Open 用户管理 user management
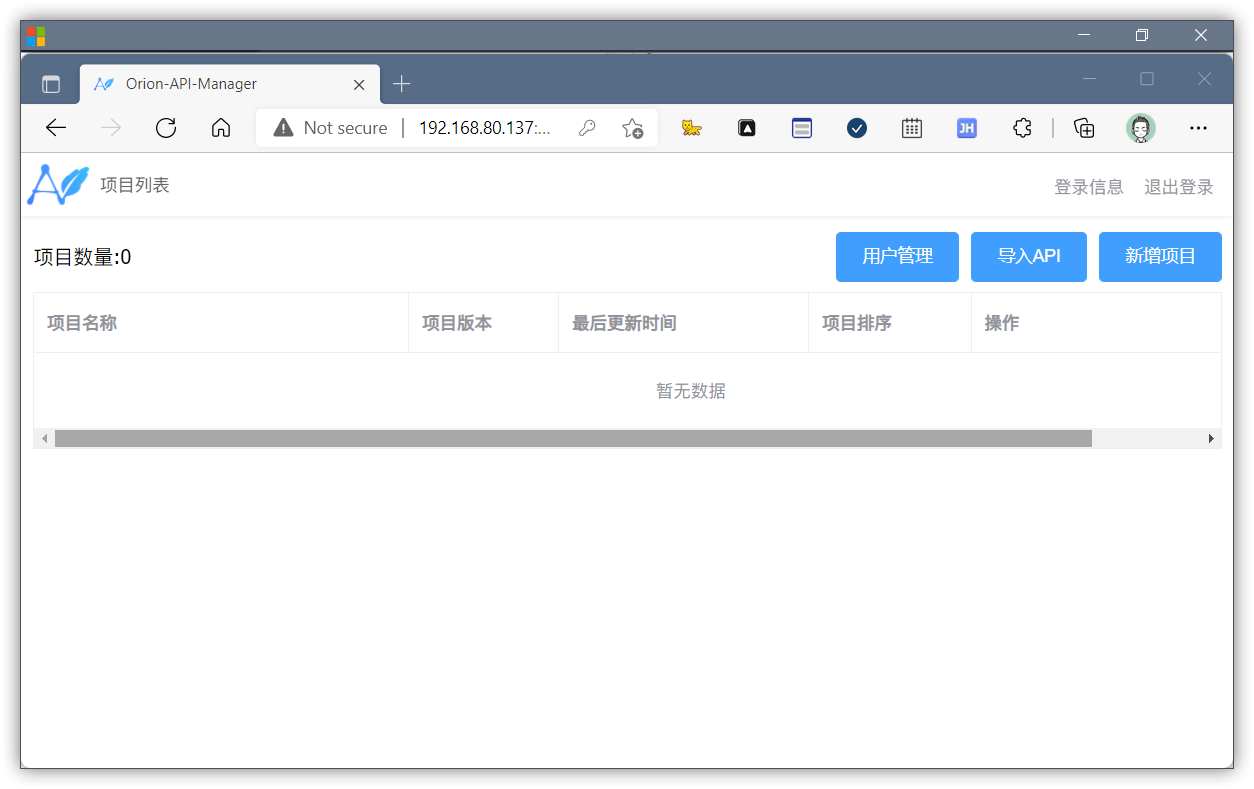This screenshot has height=789, width=1254. (897, 257)
